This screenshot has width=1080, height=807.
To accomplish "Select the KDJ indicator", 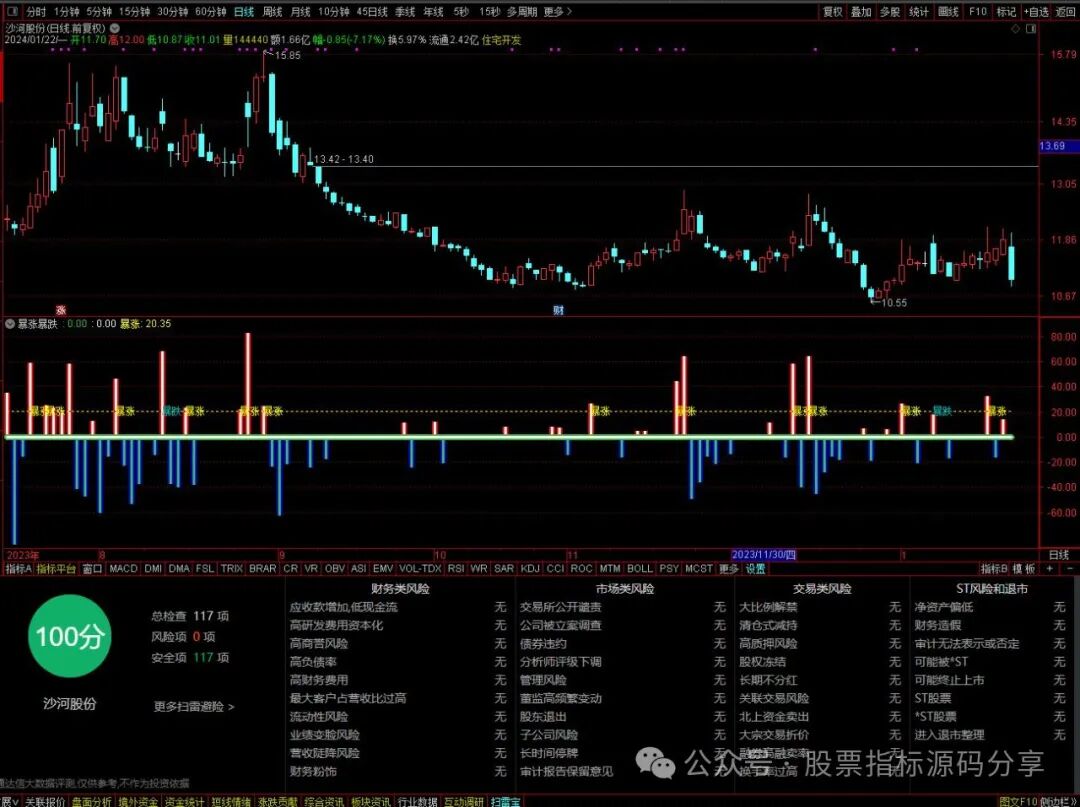I will (x=530, y=569).
